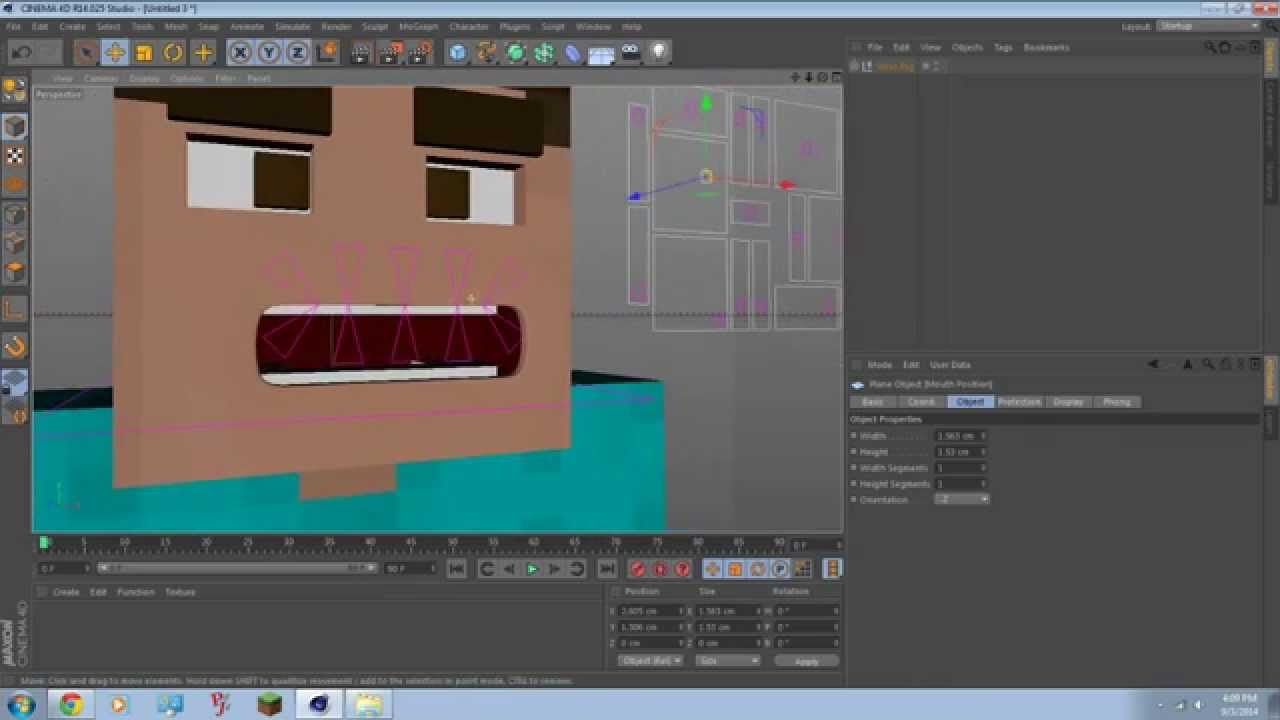This screenshot has height=720, width=1280.
Task: Click Render View clapperboard icon
Action: coord(362,53)
